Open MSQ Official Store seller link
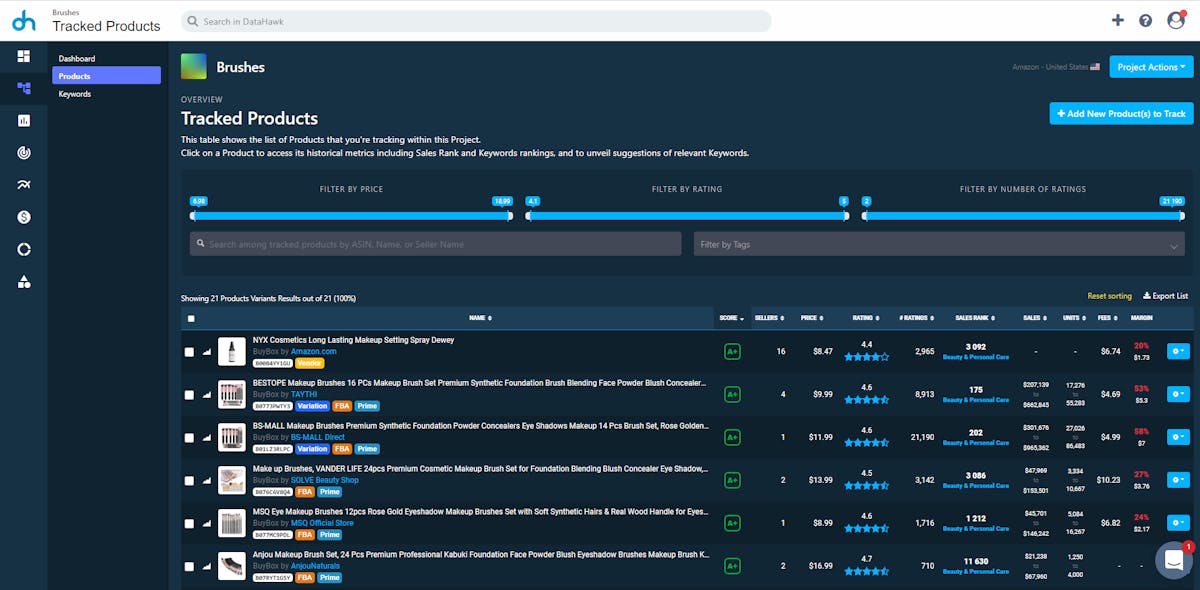The width and height of the screenshot is (1200, 590). click(x=322, y=523)
